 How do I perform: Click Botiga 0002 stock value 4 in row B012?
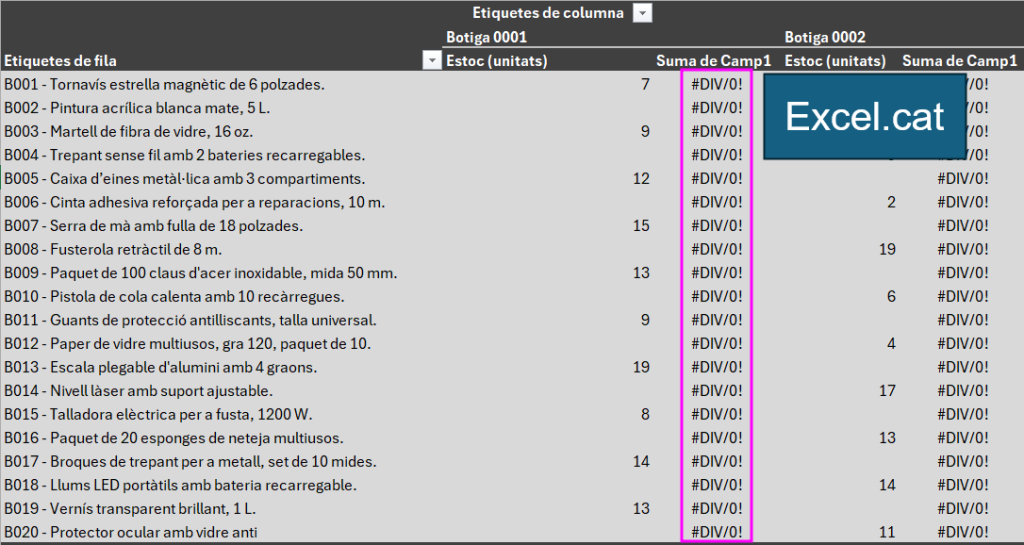[x=891, y=343]
